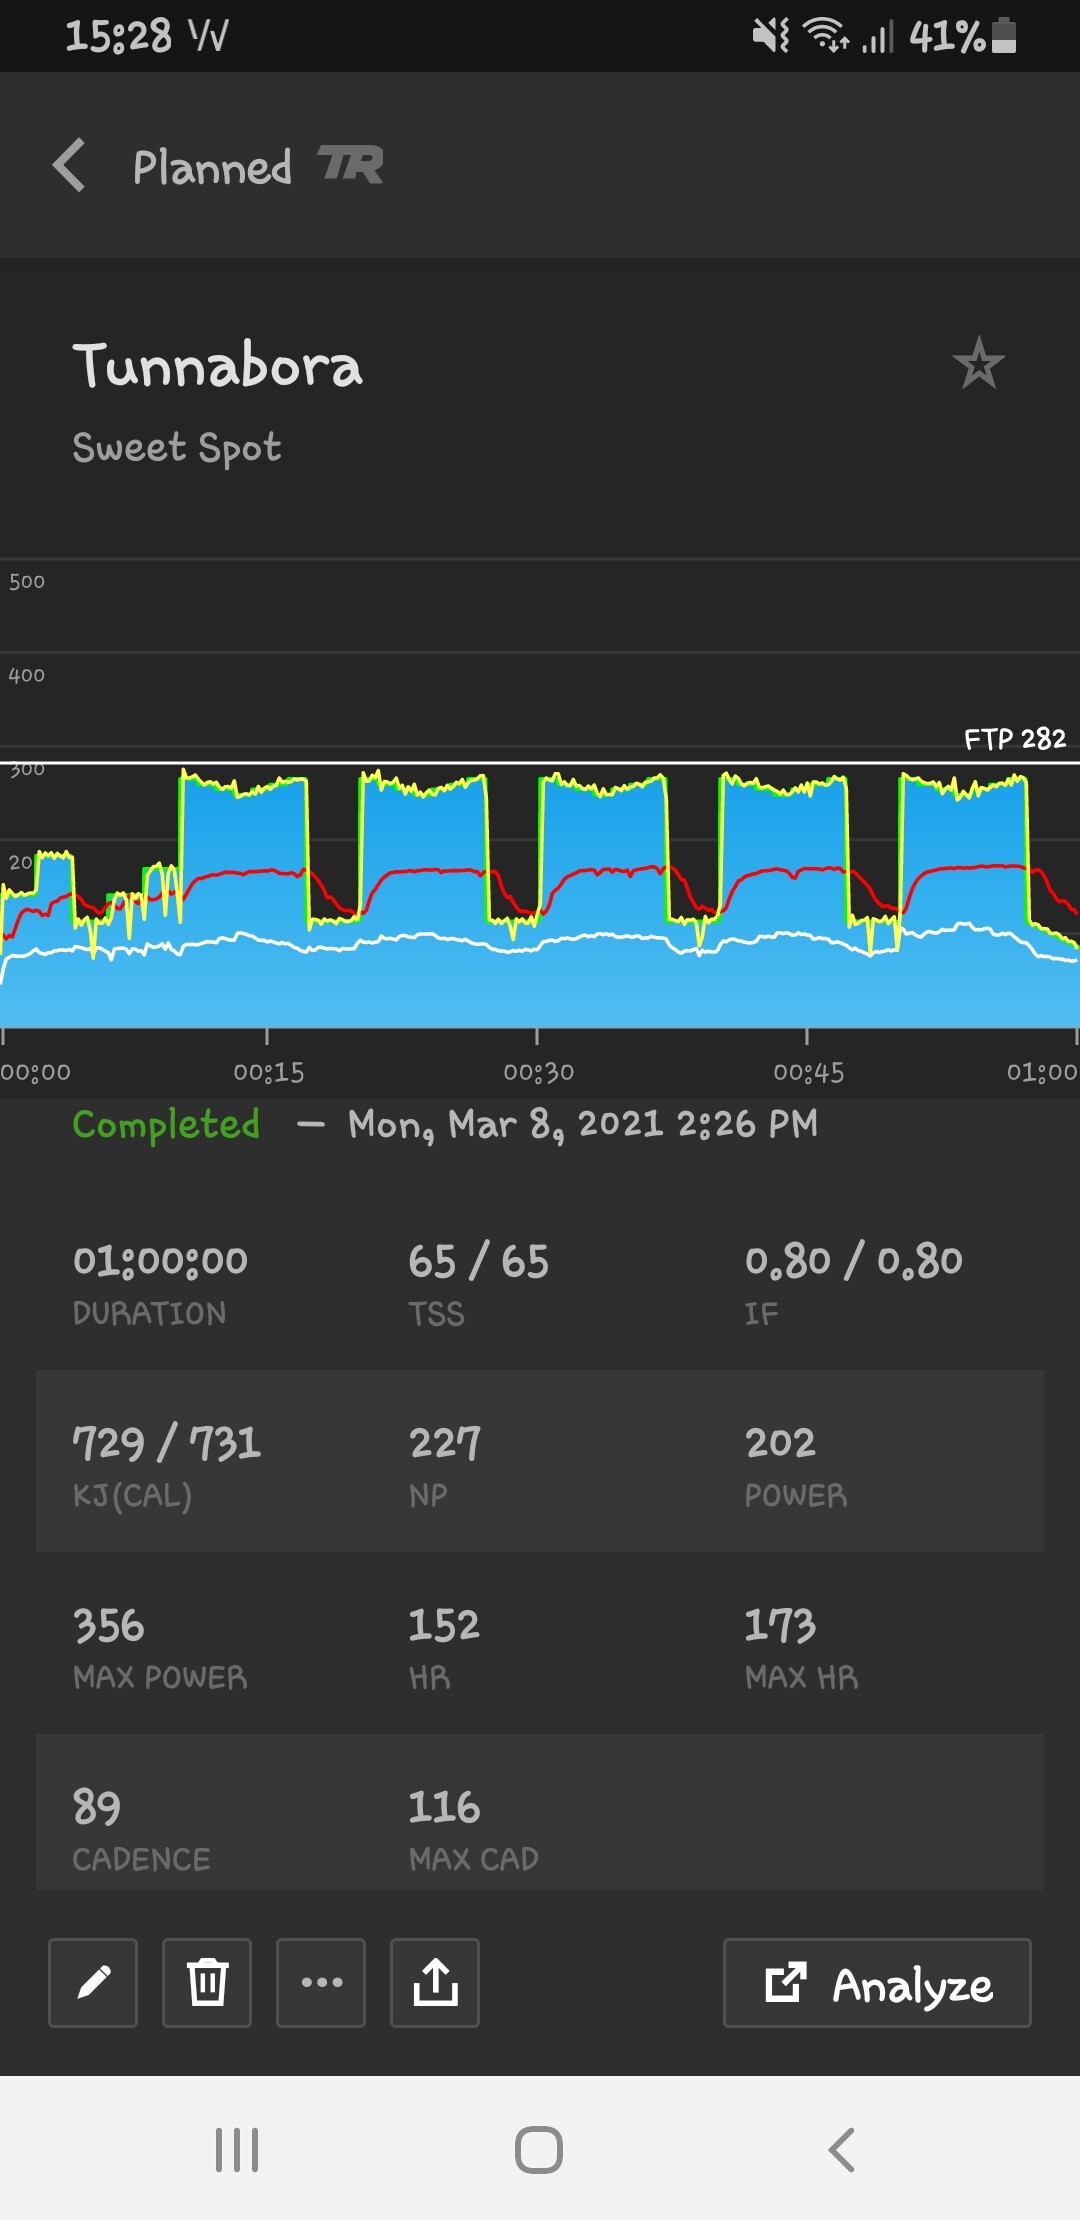This screenshot has height=2220, width=1080.
Task: Tap the 729 / 731 KJ(CAL) value
Action: [167, 1443]
